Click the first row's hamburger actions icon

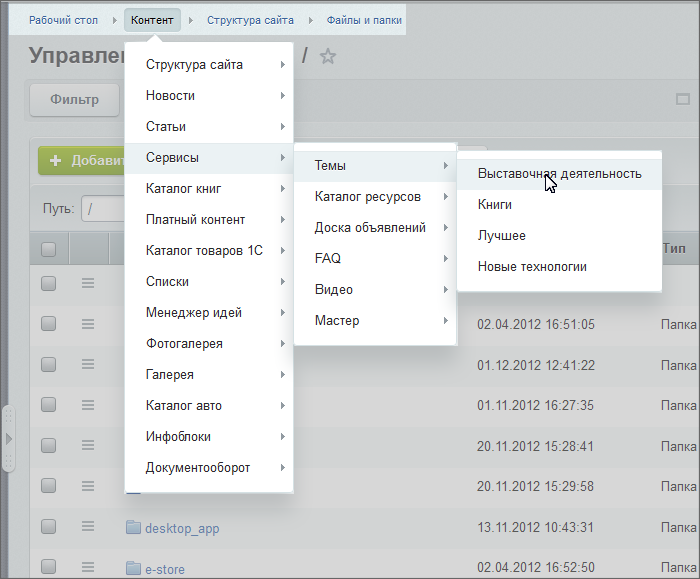pyautogui.click(x=88, y=283)
